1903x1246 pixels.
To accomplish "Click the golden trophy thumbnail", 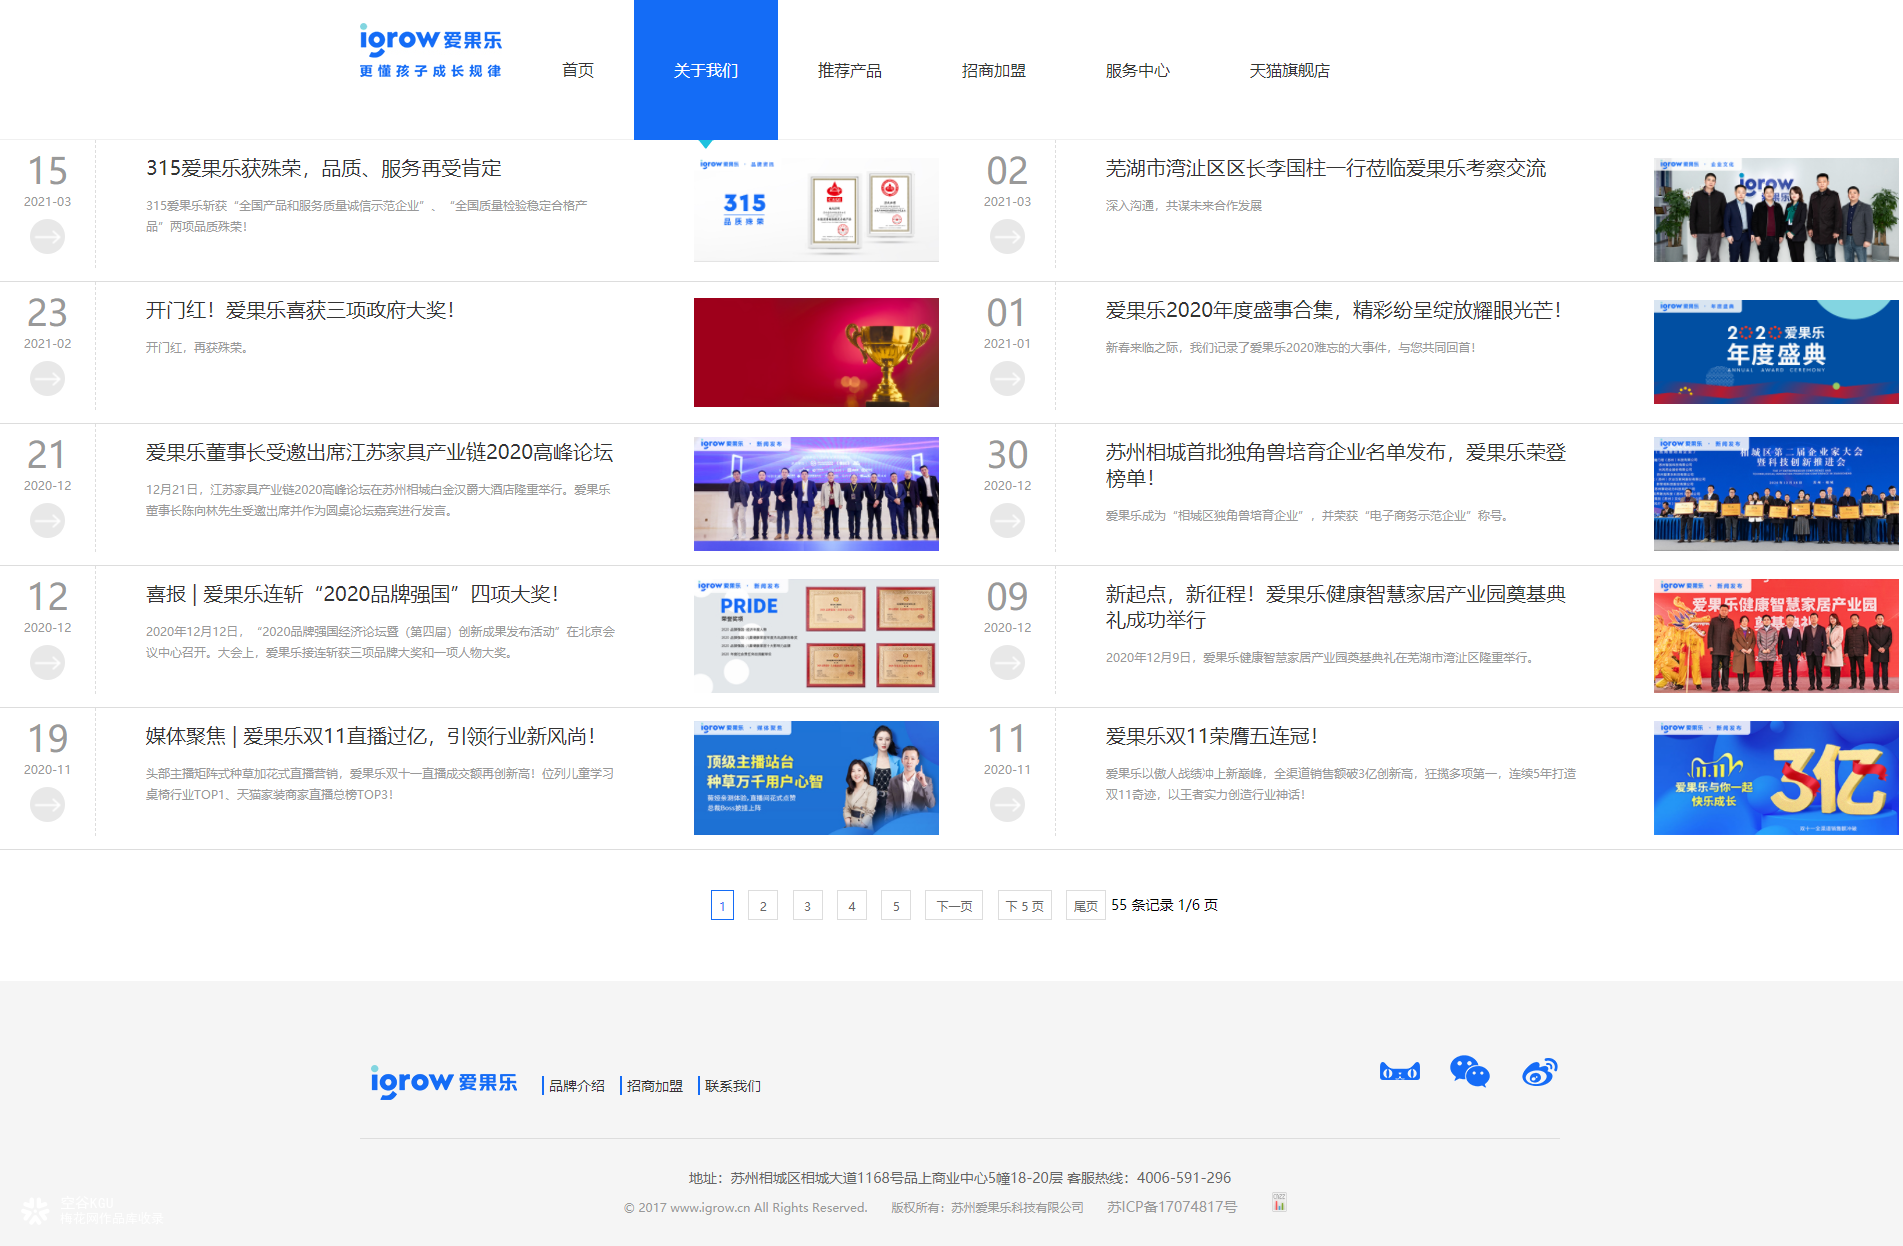I will click(x=816, y=352).
